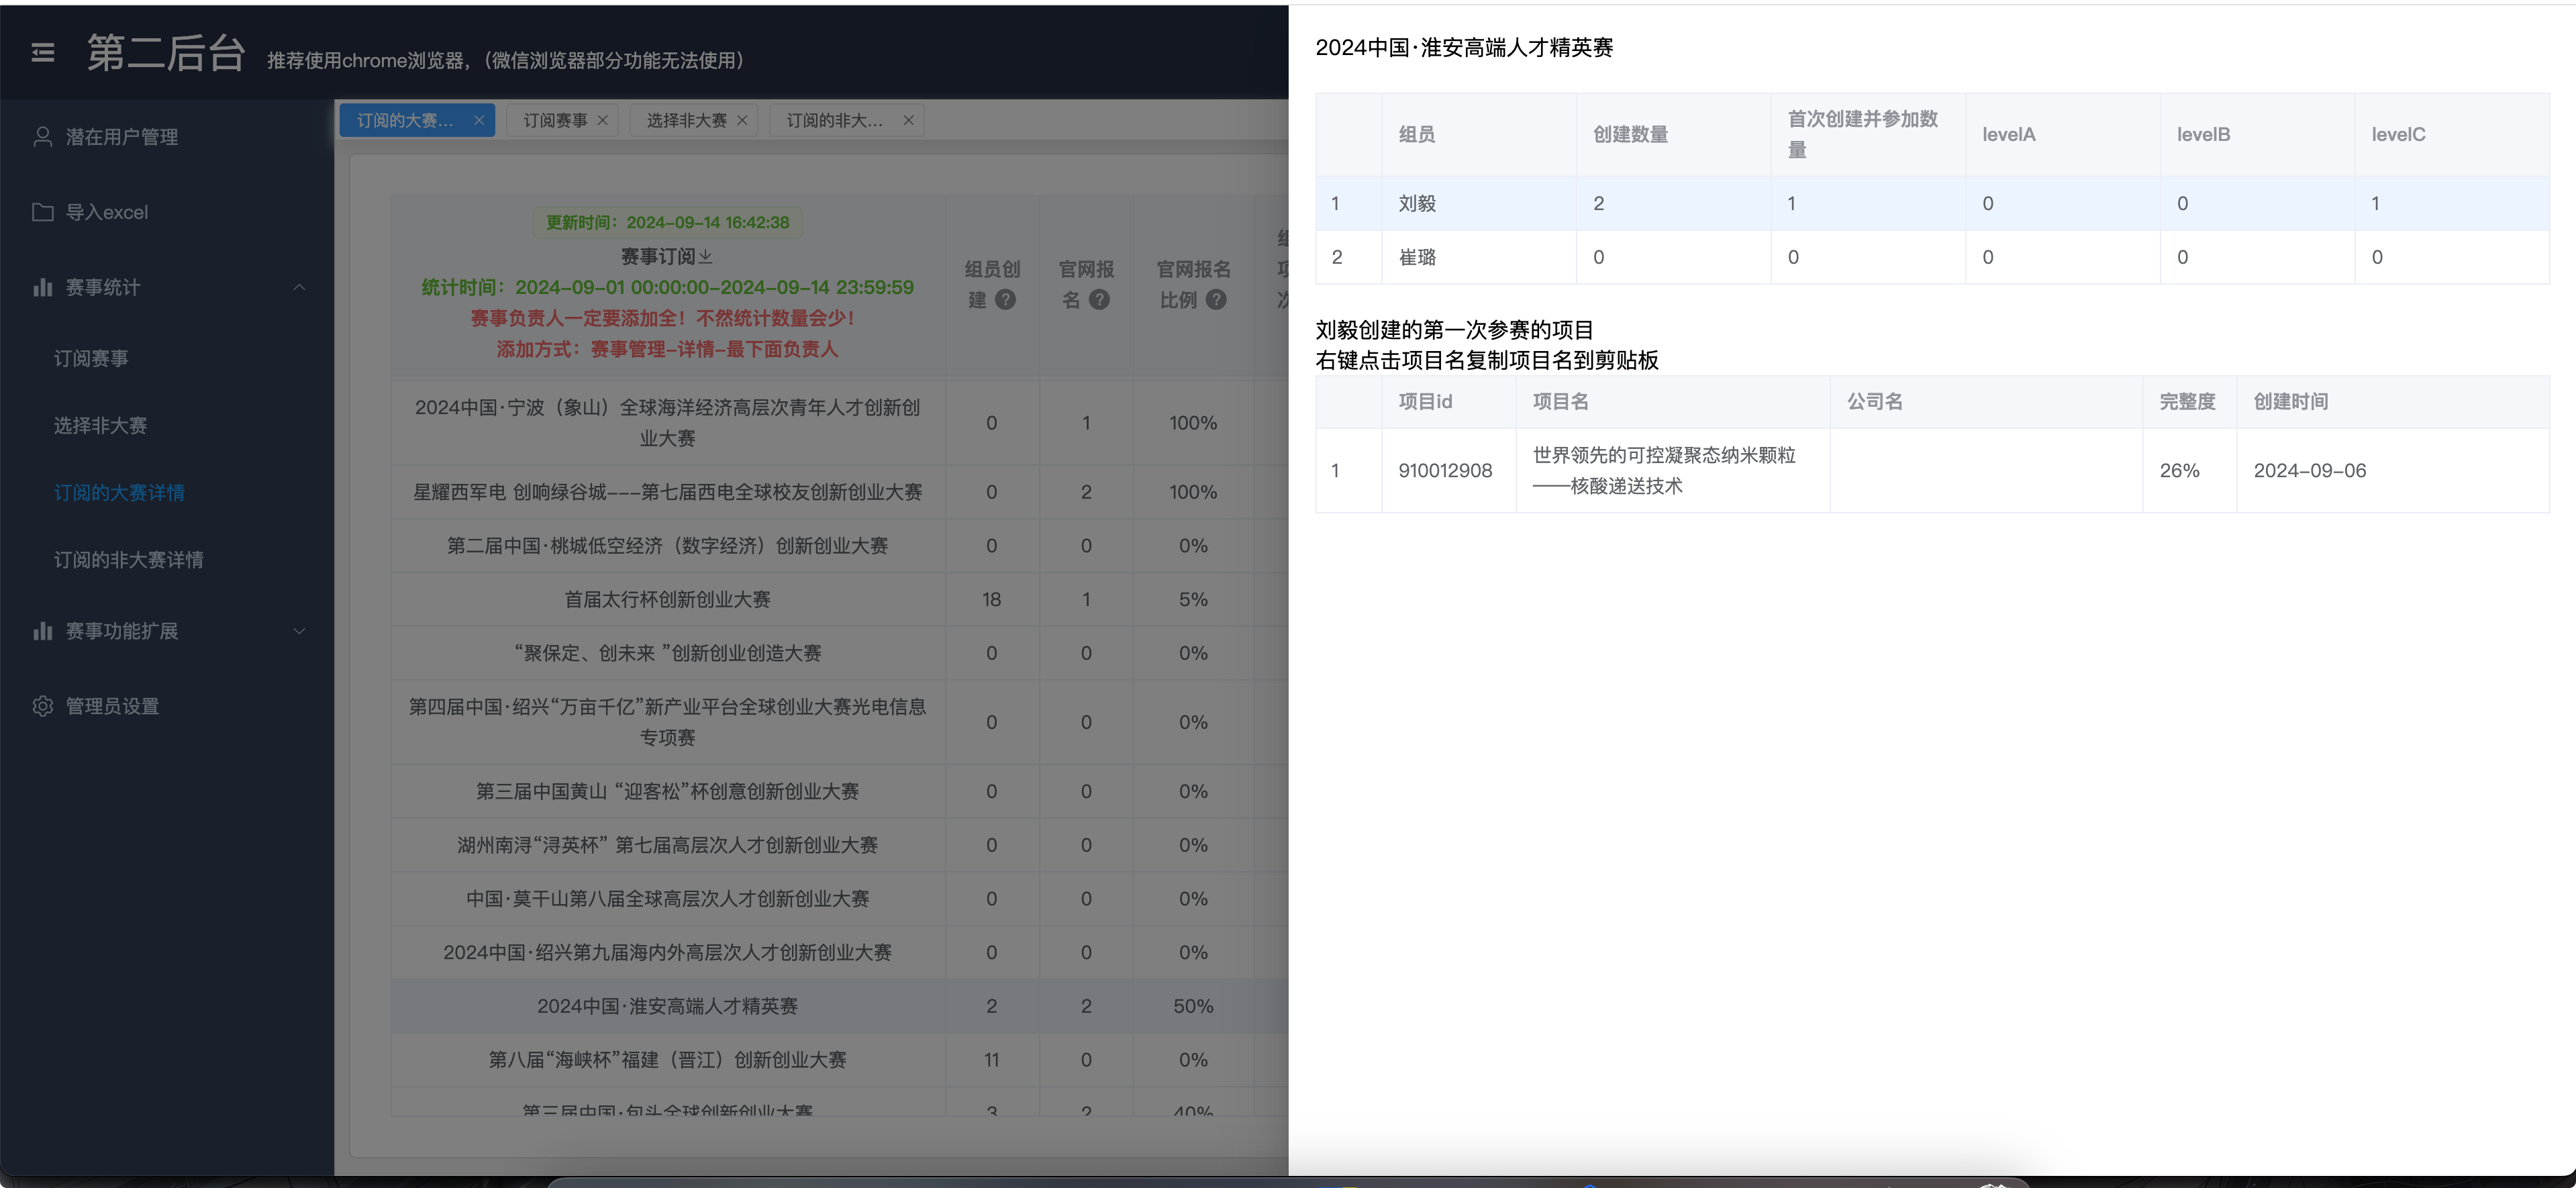Click the help icon beside 官网报名
Viewport: 2576px width, 1188px height.
tap(1099, 299)
